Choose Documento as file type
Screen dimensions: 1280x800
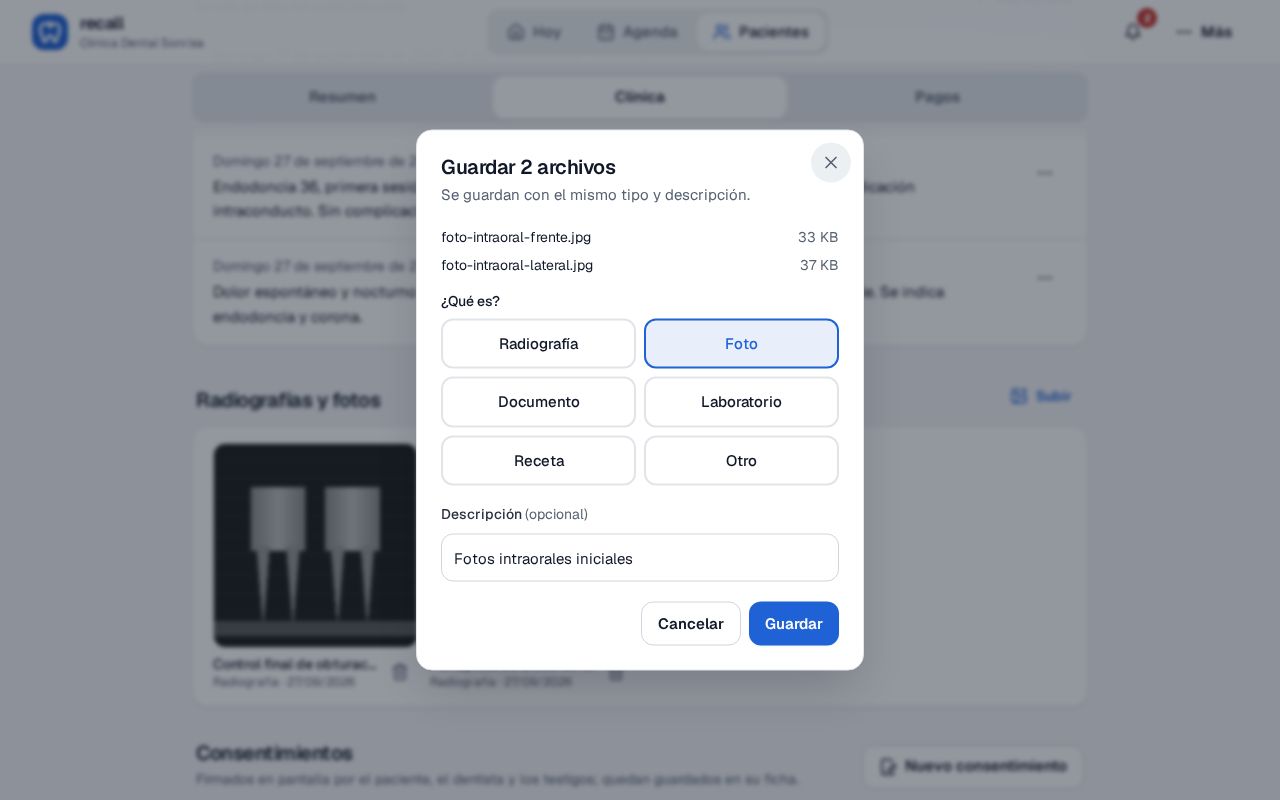[538, 402]
